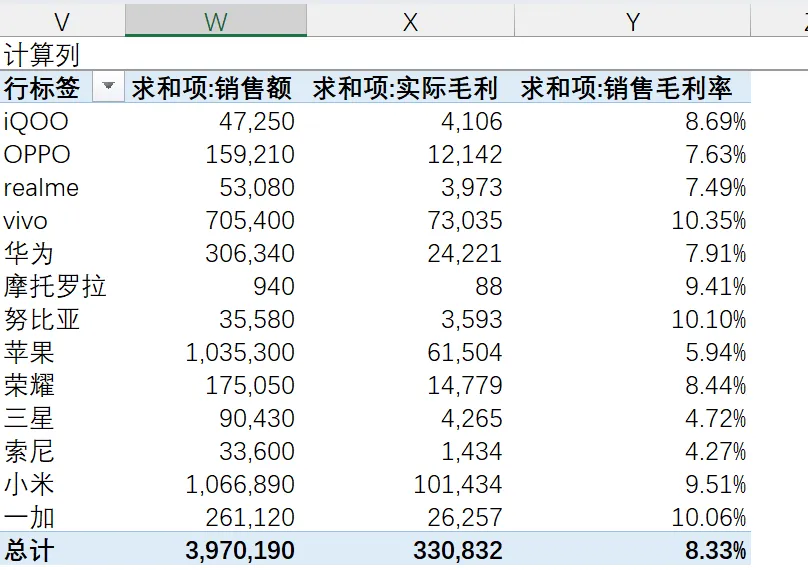This screenshot has width=808, height=570.
Task: Select the 一加 row label
Action: coord(29,517)
